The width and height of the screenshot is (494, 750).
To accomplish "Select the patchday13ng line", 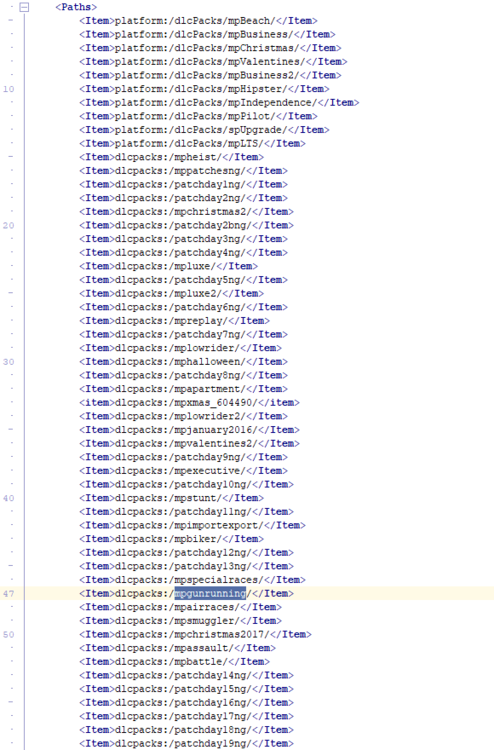I will click(x=187, y=566).
